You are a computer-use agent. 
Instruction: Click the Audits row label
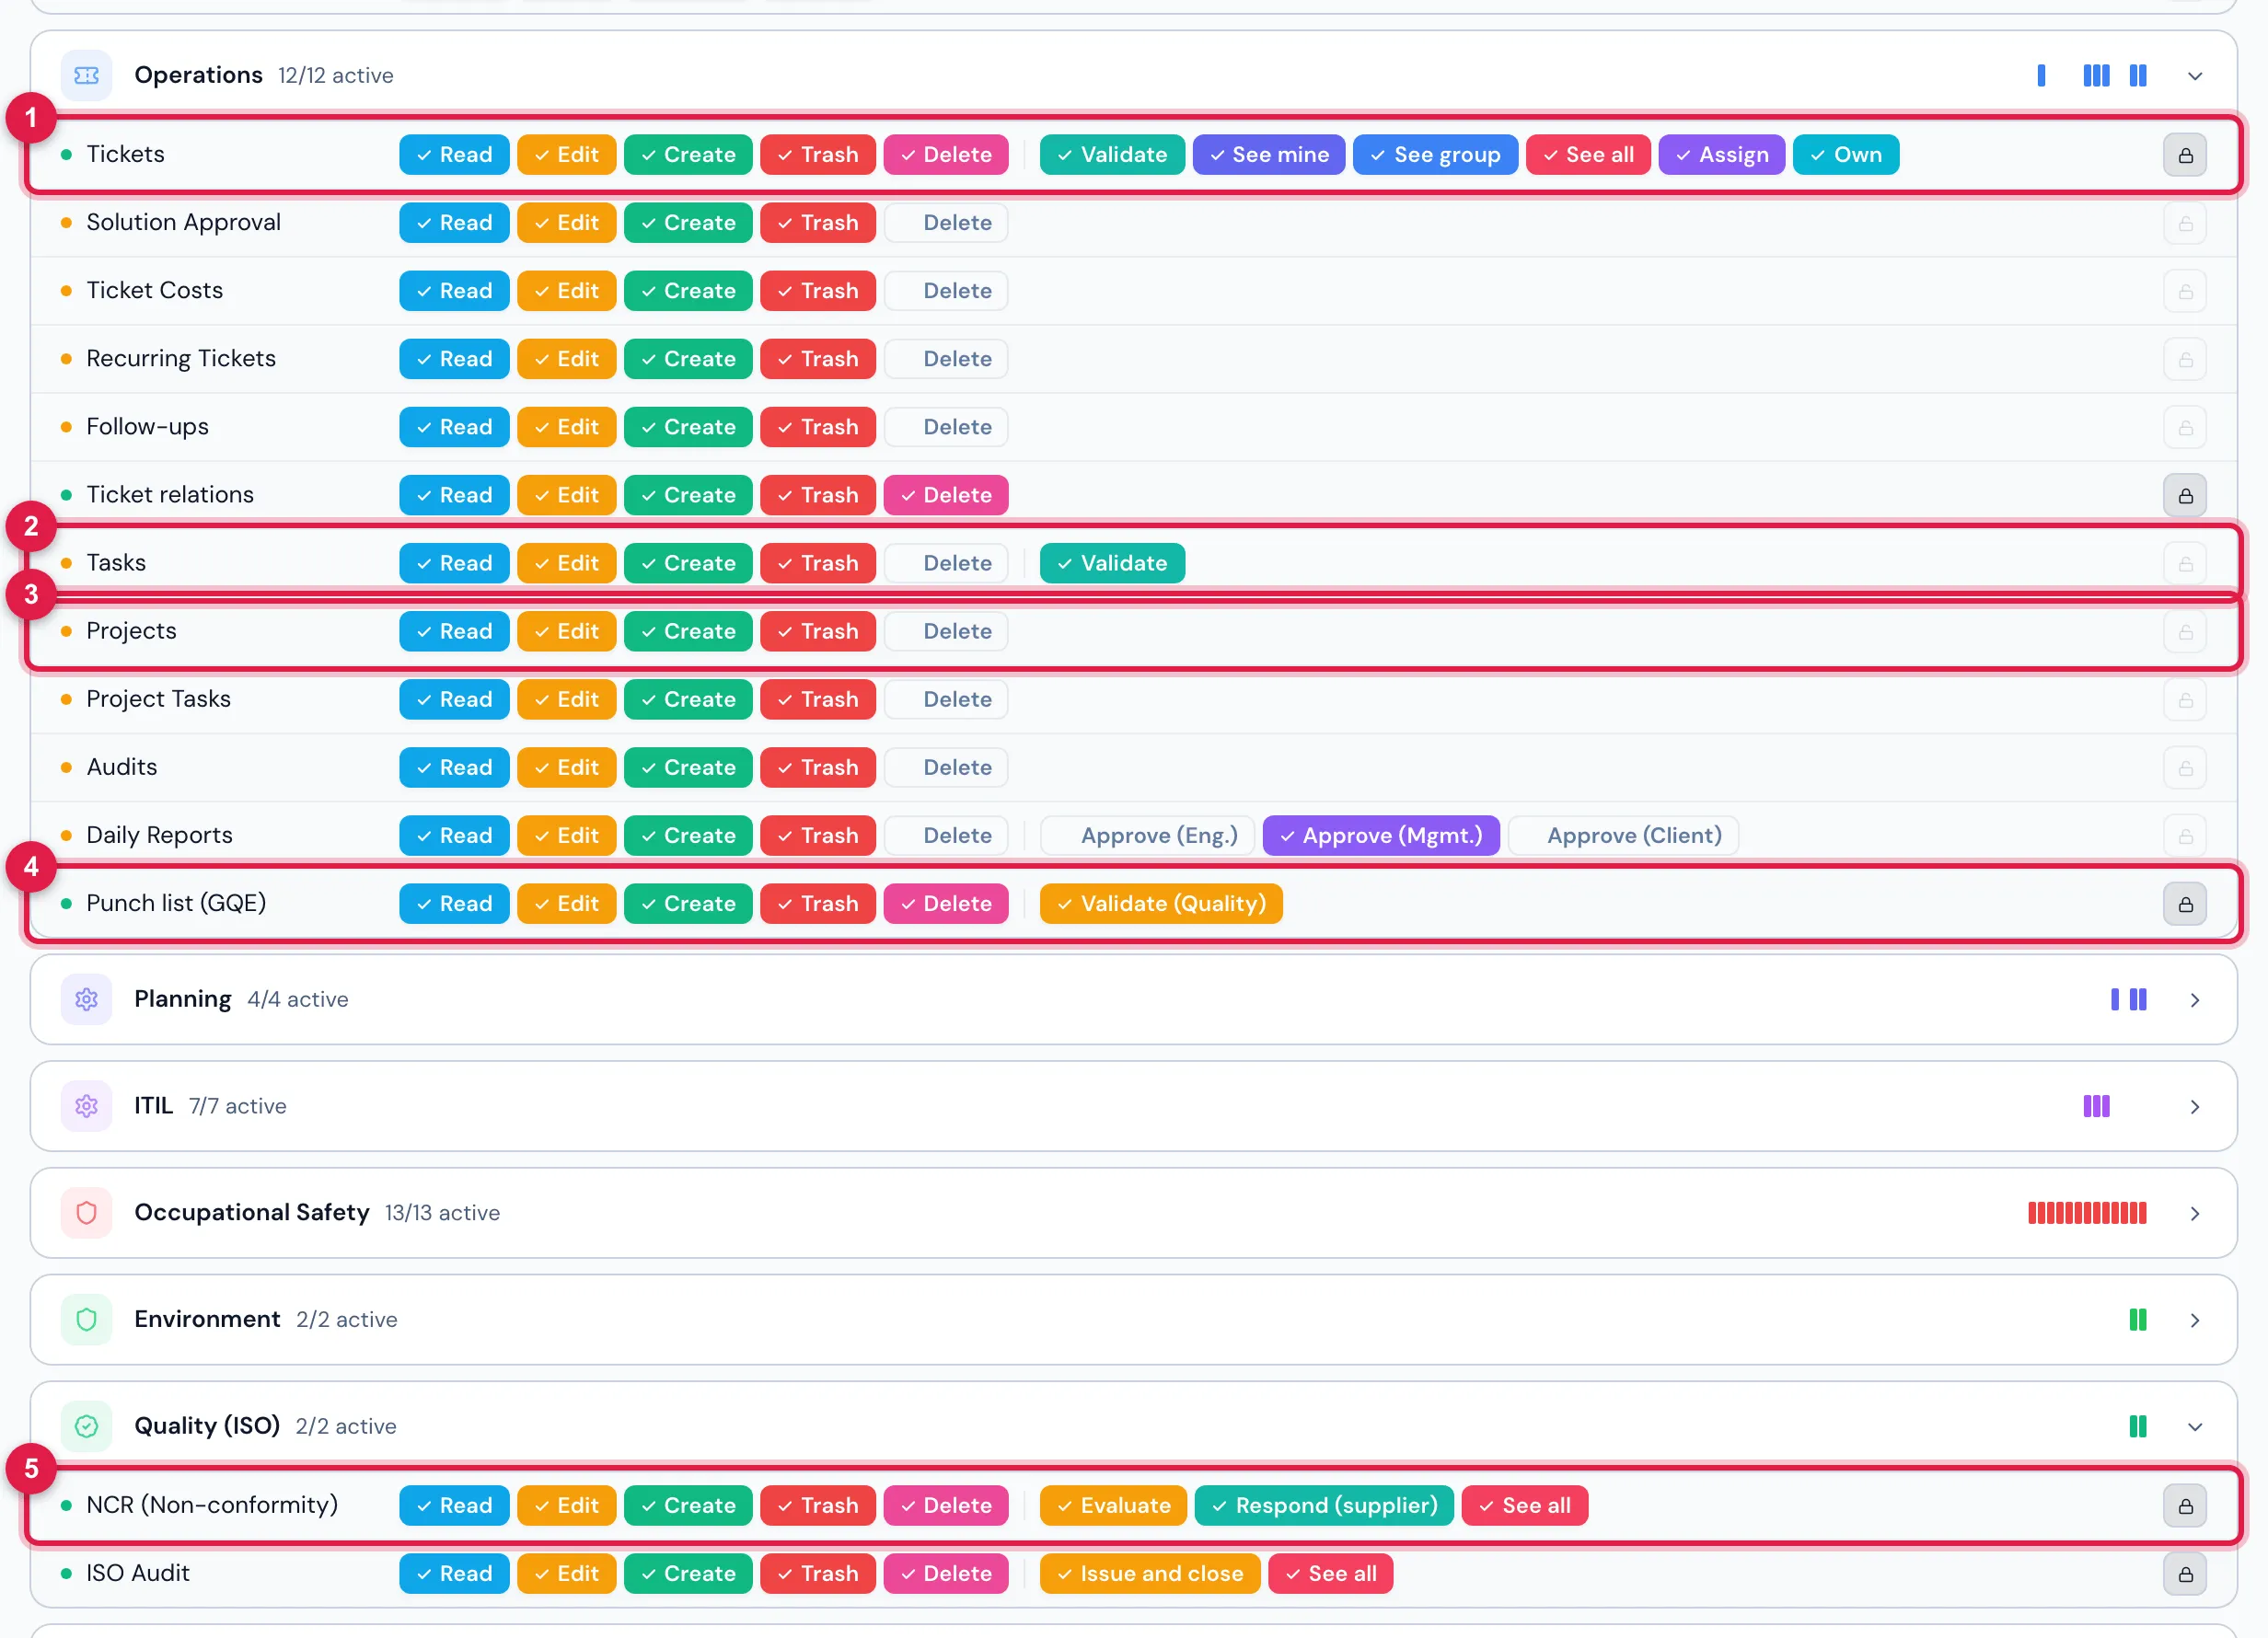pyautogui.click(x=122, y=767)
